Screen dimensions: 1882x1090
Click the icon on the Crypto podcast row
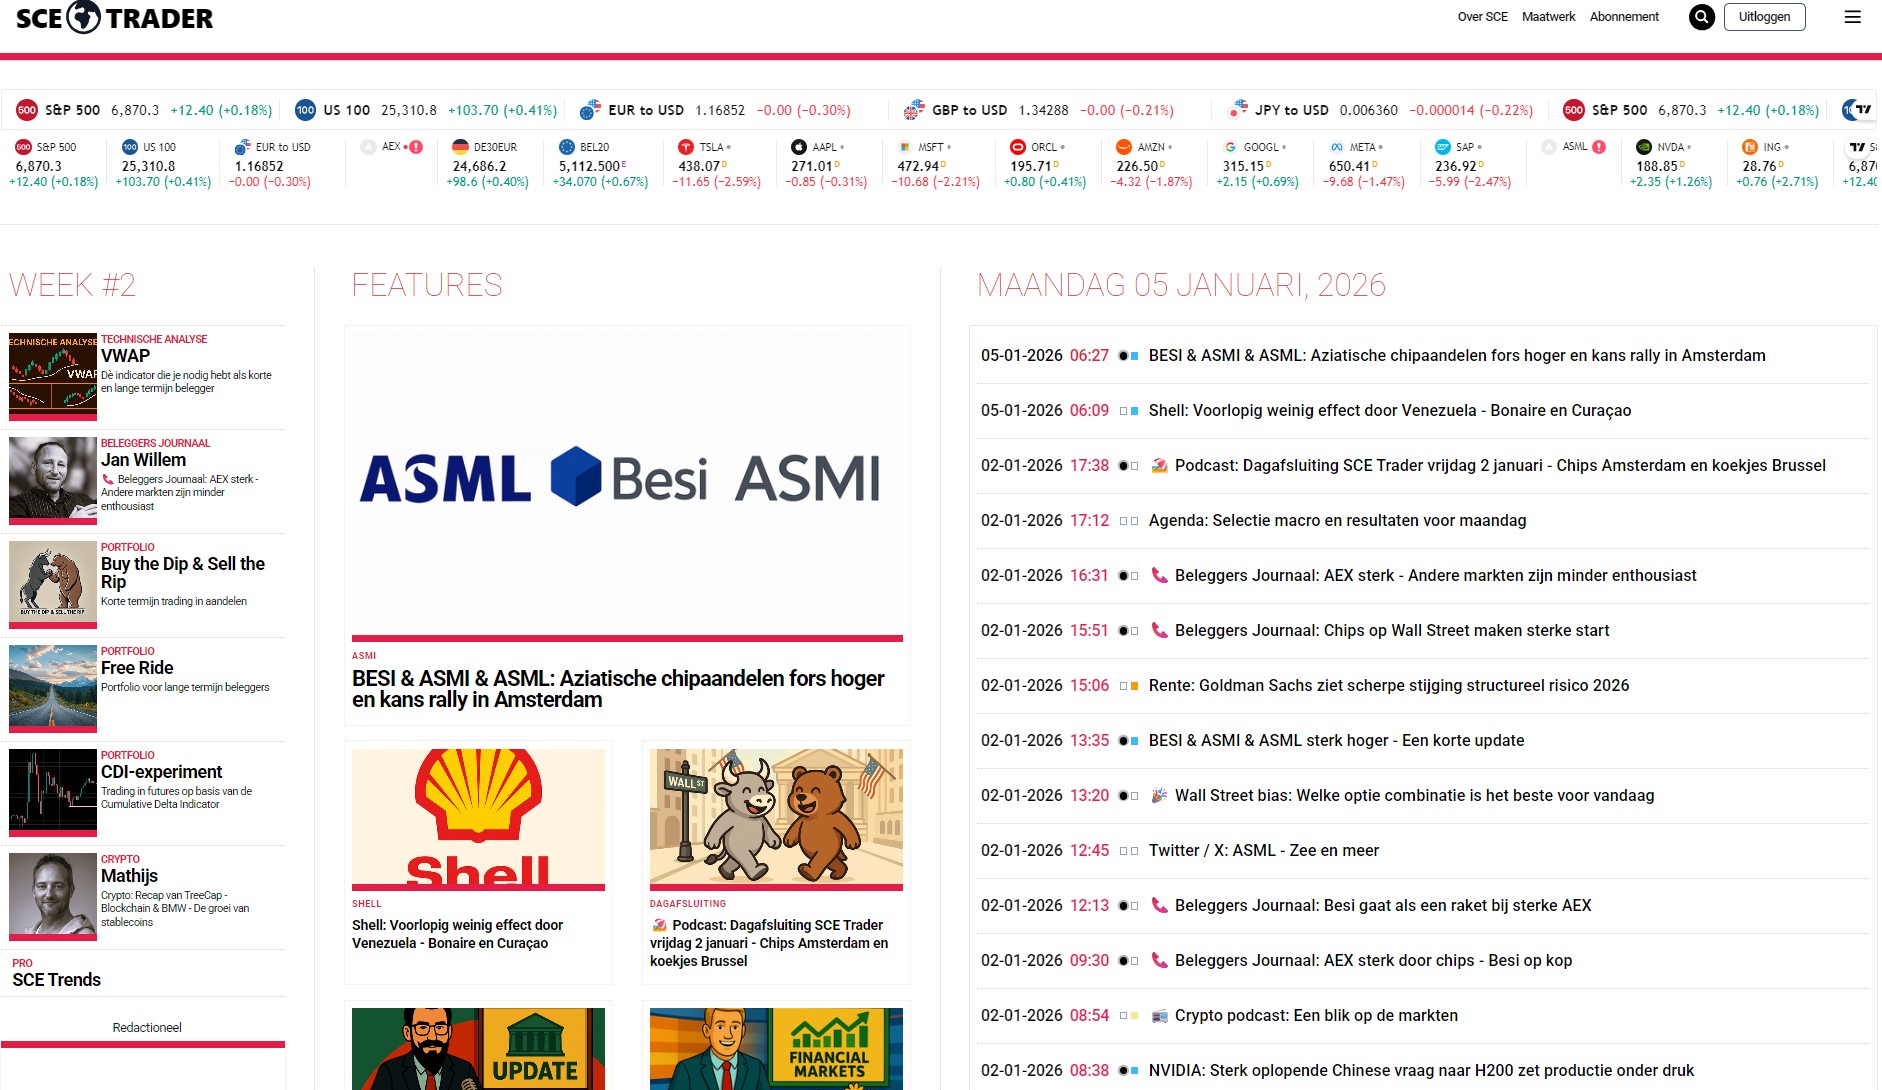click(1159, 1015)
